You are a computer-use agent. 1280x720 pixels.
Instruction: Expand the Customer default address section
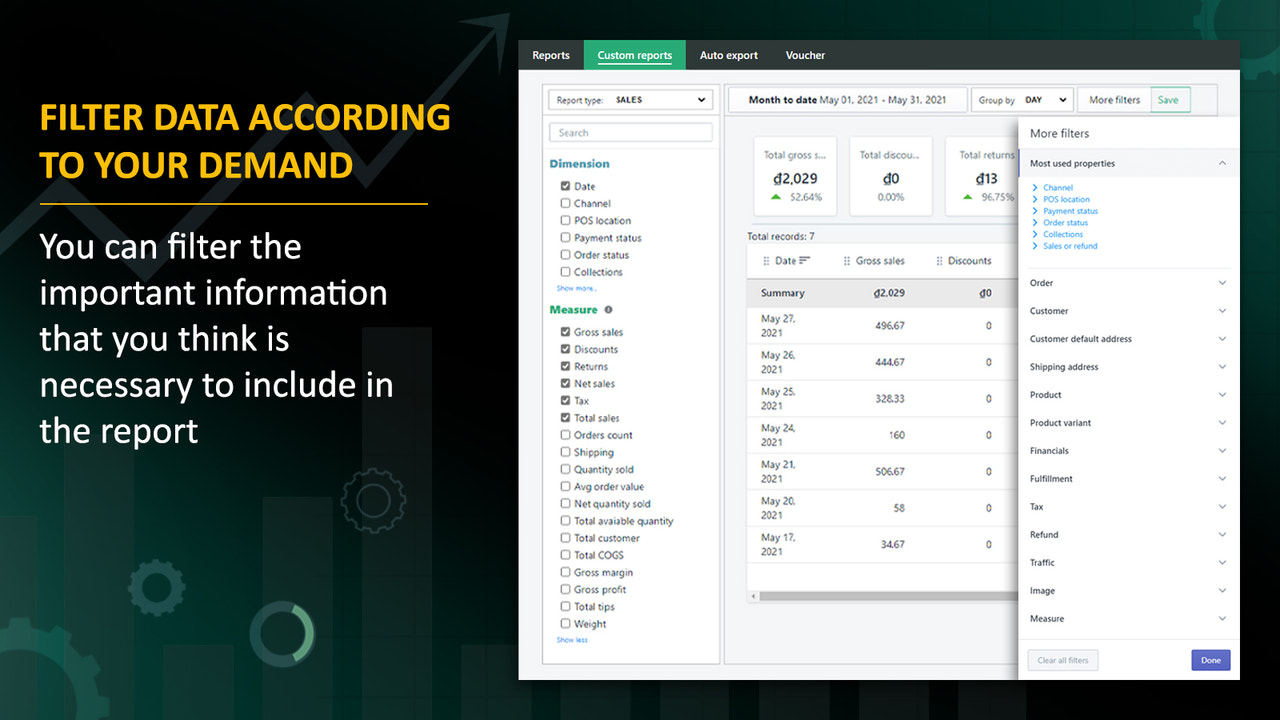point(1128,339)
